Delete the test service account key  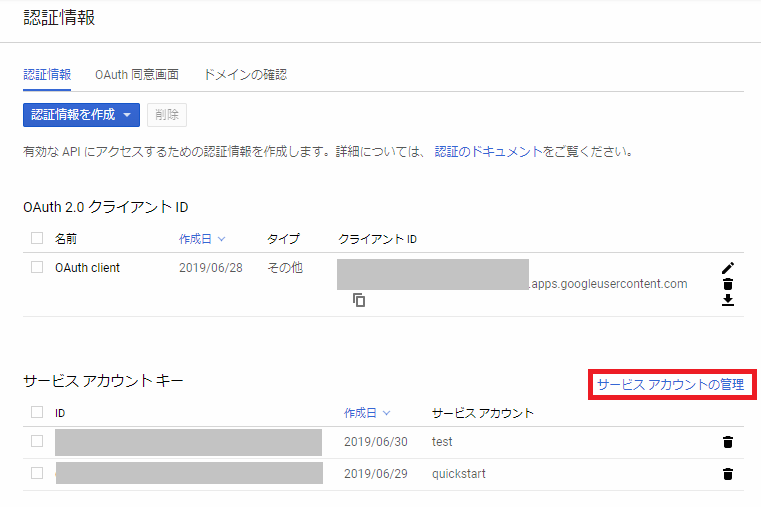tap(728, 442)
